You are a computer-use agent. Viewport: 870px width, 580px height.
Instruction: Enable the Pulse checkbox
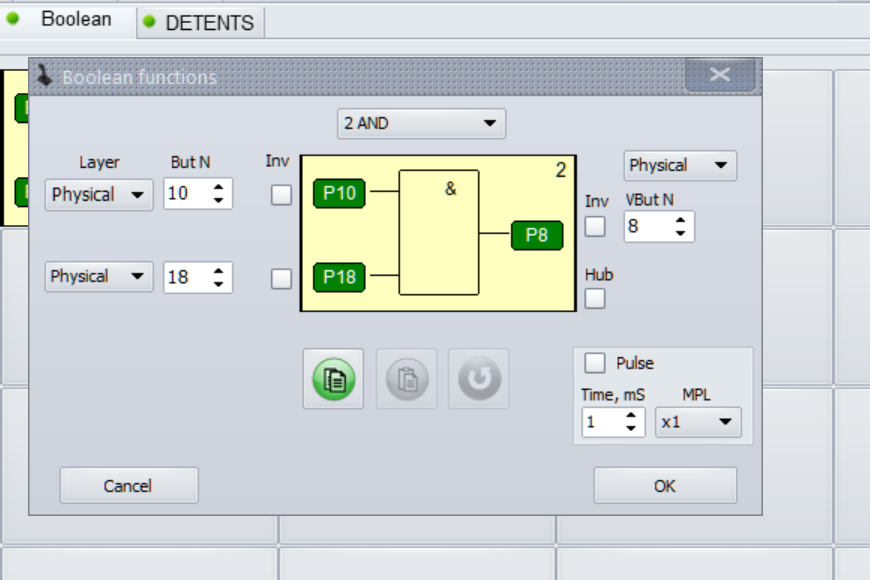point(595,363)
